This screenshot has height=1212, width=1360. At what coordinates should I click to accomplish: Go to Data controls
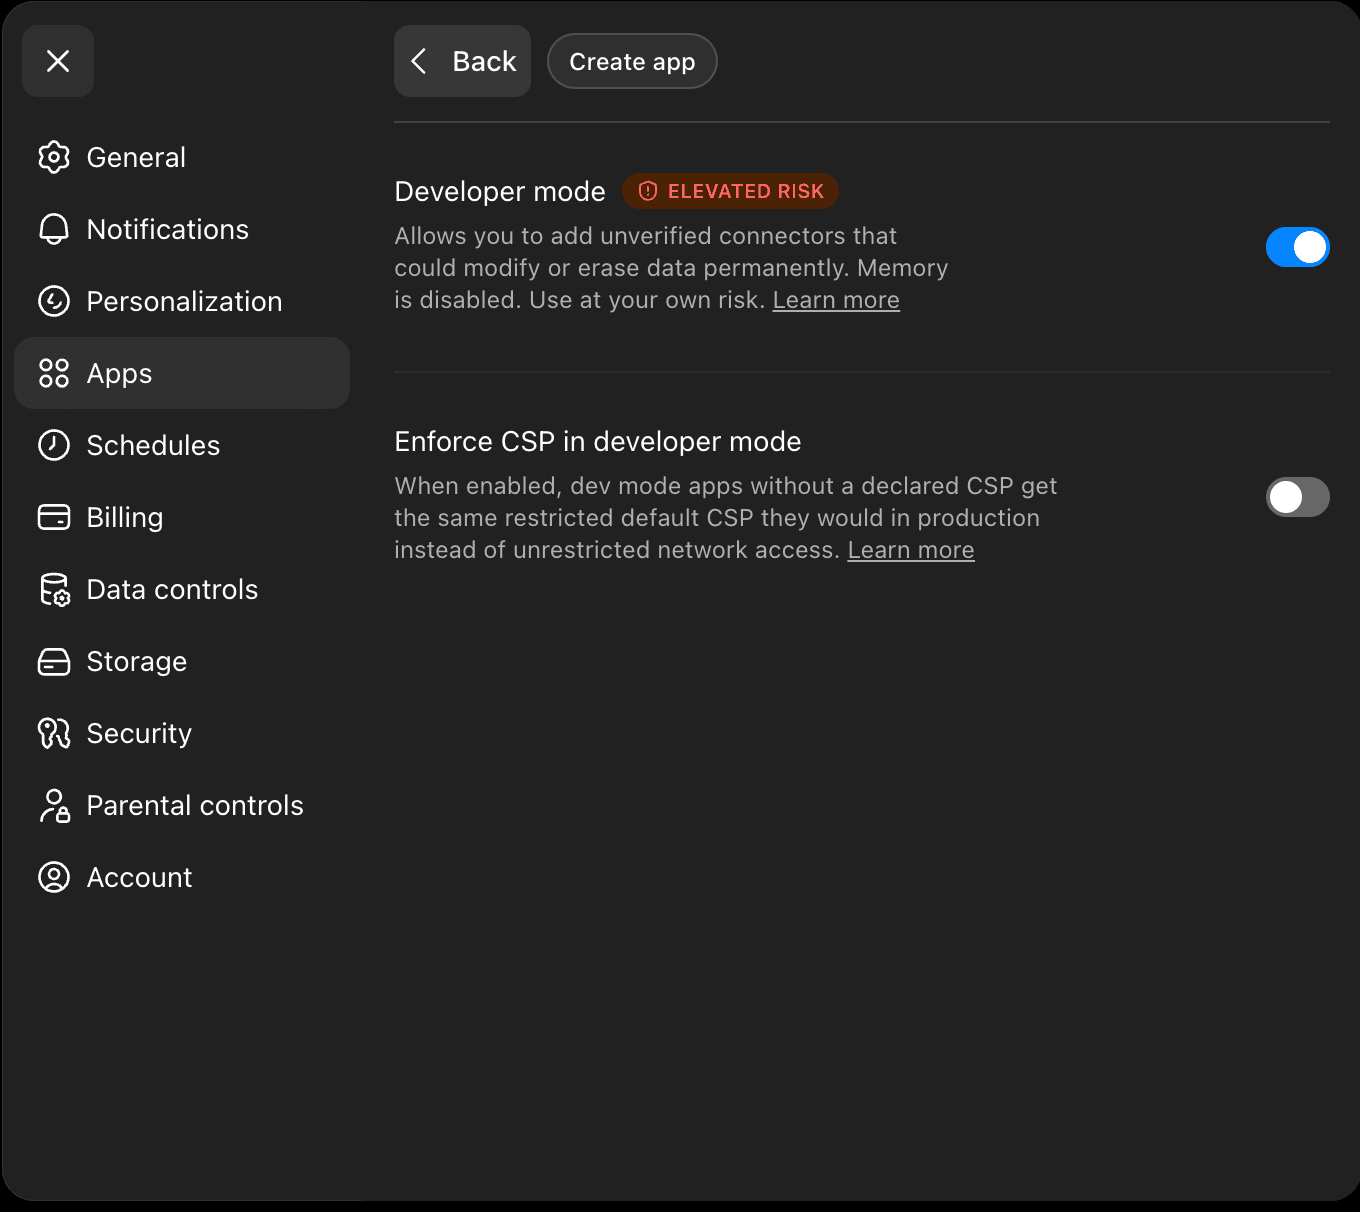point(182,589)
